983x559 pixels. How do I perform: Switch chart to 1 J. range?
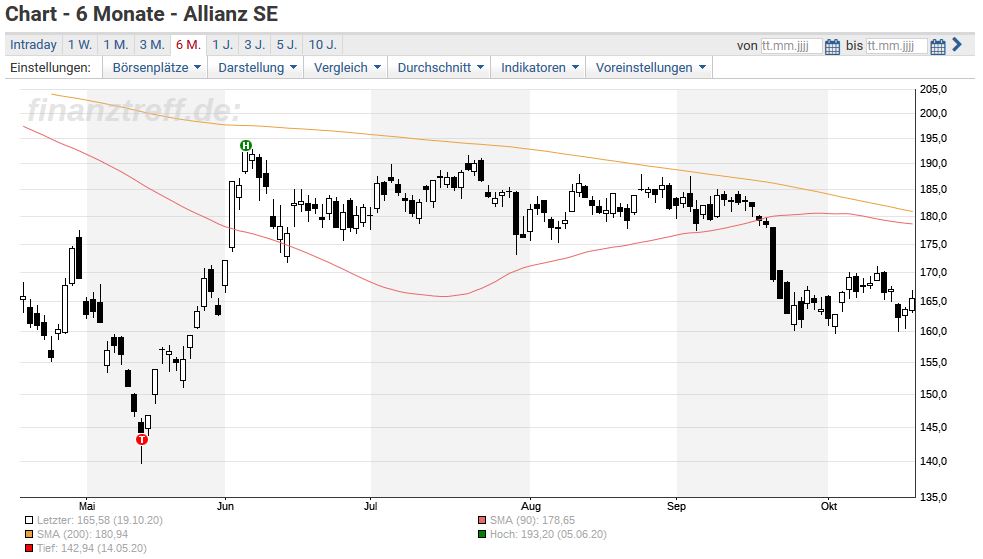click(x=222, y=44)
